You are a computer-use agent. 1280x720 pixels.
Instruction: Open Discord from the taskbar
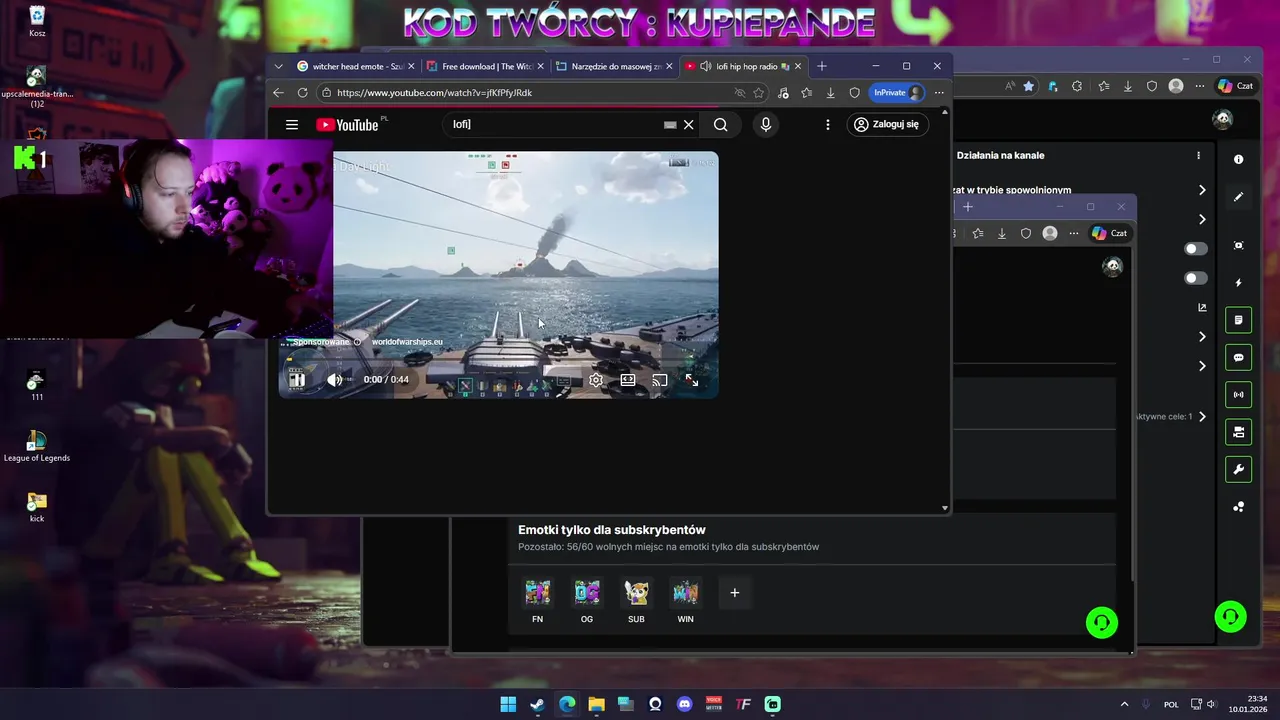684,704
